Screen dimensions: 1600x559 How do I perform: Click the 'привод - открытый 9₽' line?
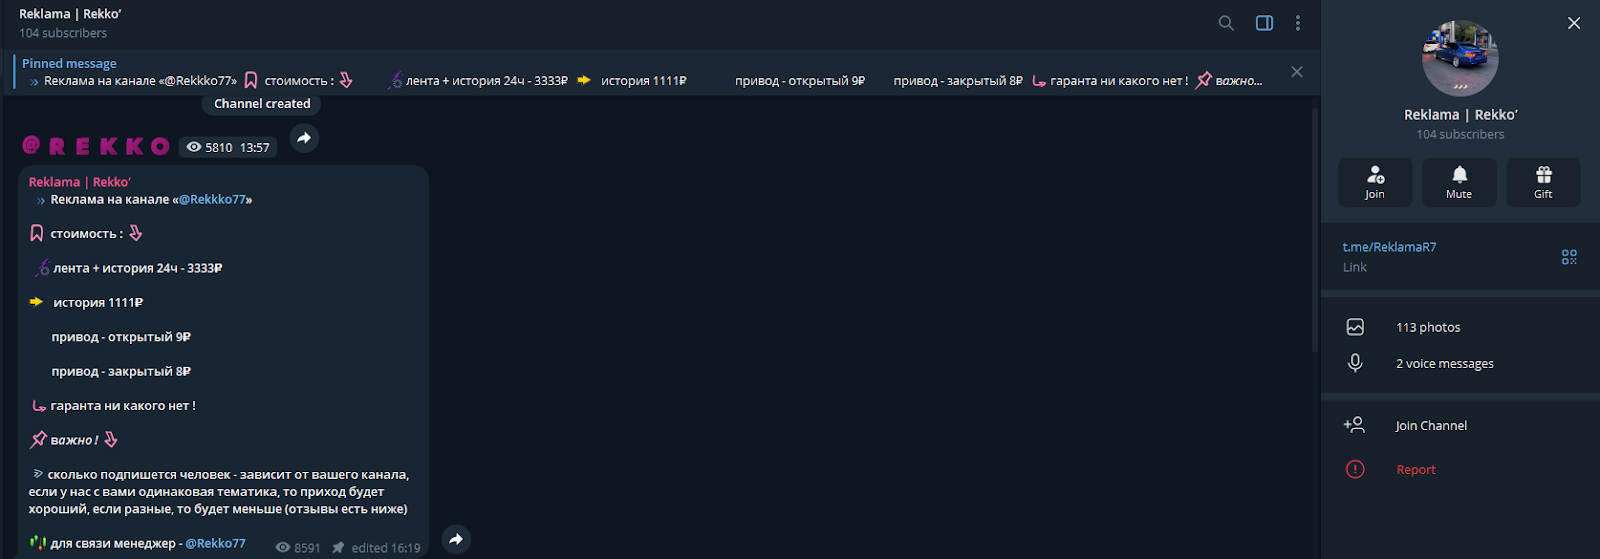(x=121, y=337)
